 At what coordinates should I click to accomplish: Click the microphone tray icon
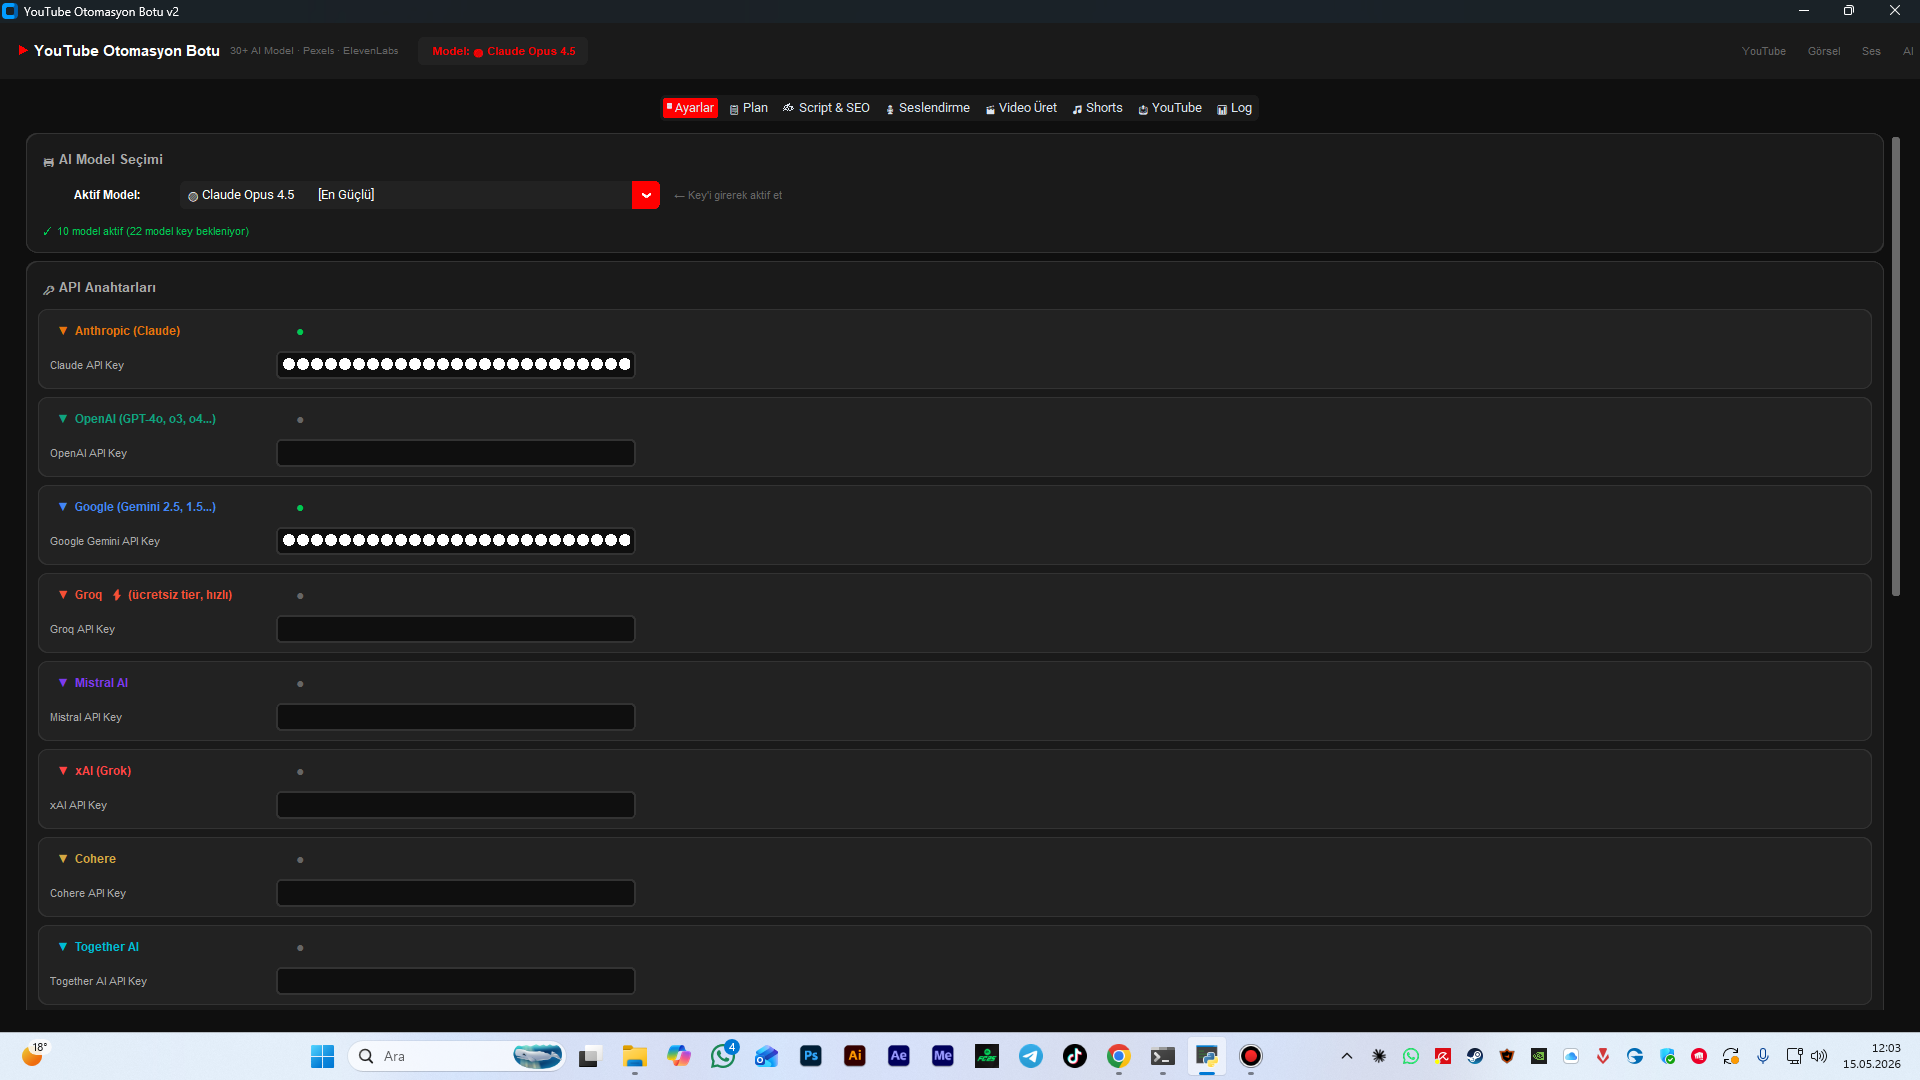pyautogui.click(x=1763, y=1056)
